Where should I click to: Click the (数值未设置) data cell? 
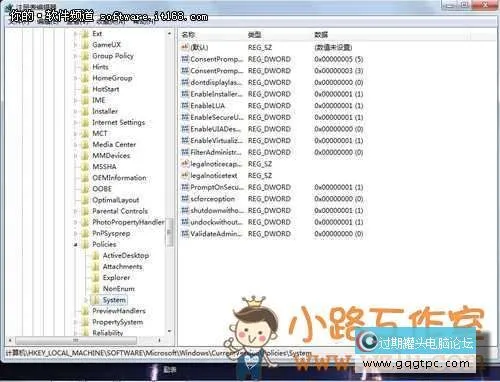(x=333, y=47)
